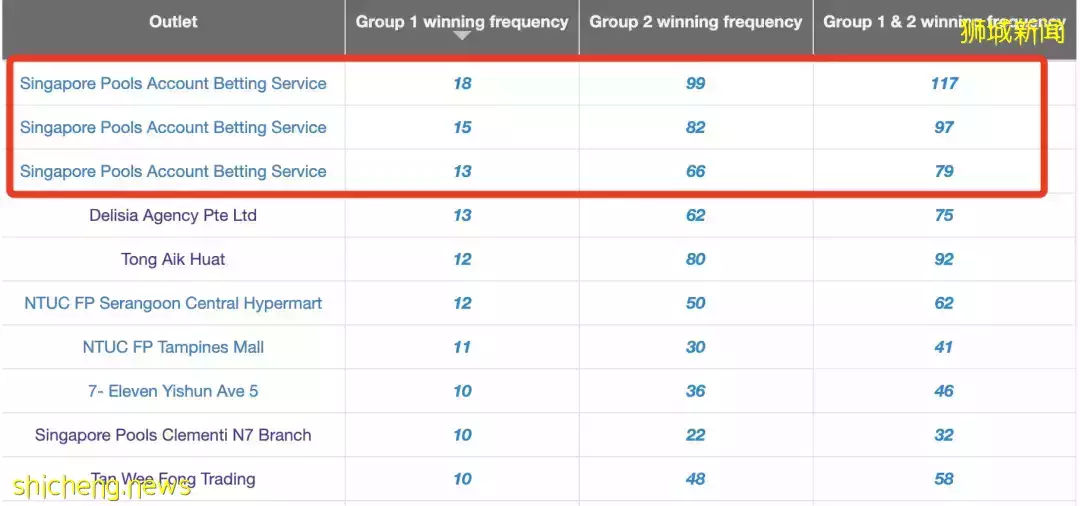
Task: Sort by the Outlet column header
Action: (x=173, y=22)
